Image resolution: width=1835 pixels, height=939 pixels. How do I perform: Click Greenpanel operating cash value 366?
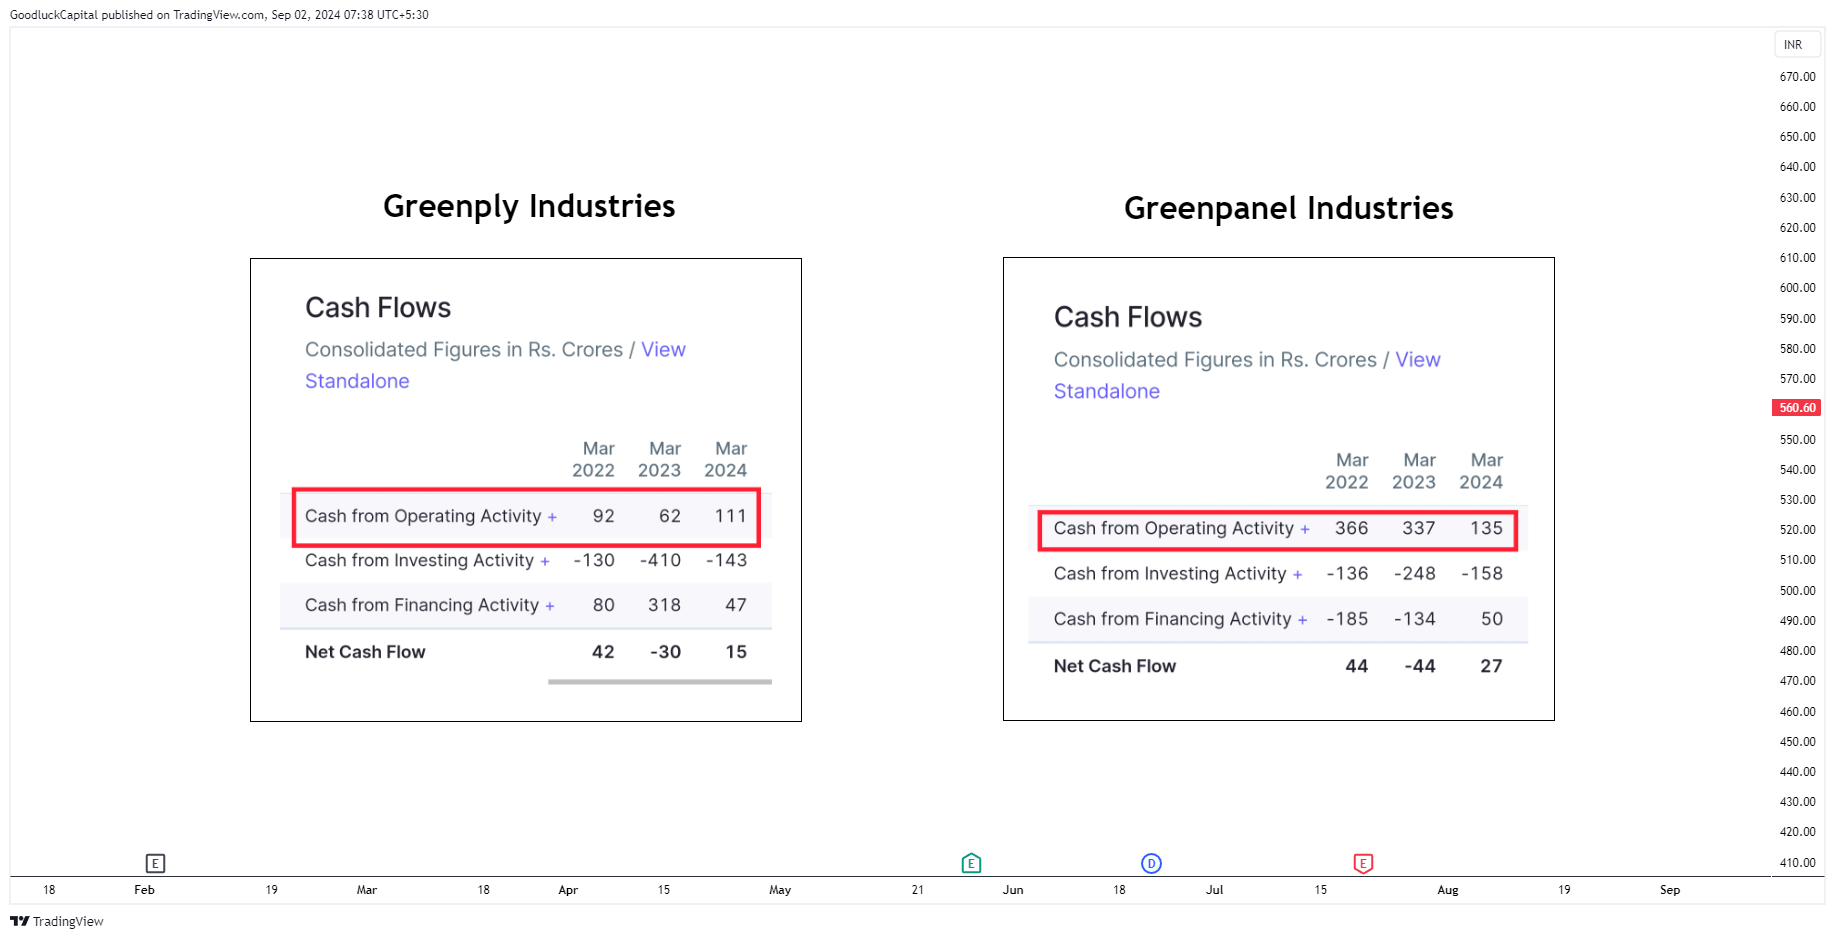pyautogui.click(x=1351, y=528)
